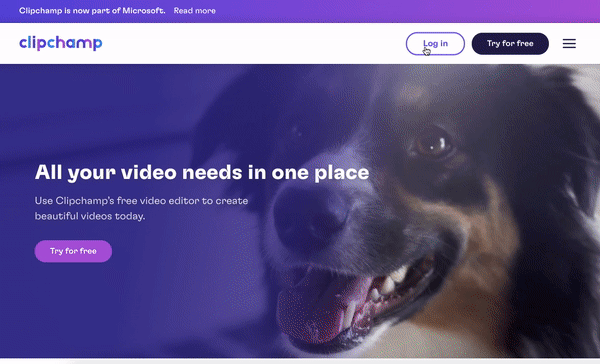This screenshot has width=600, height=364.
Task: Open the Read more link in banner
Action: click(x=194, y=11)
